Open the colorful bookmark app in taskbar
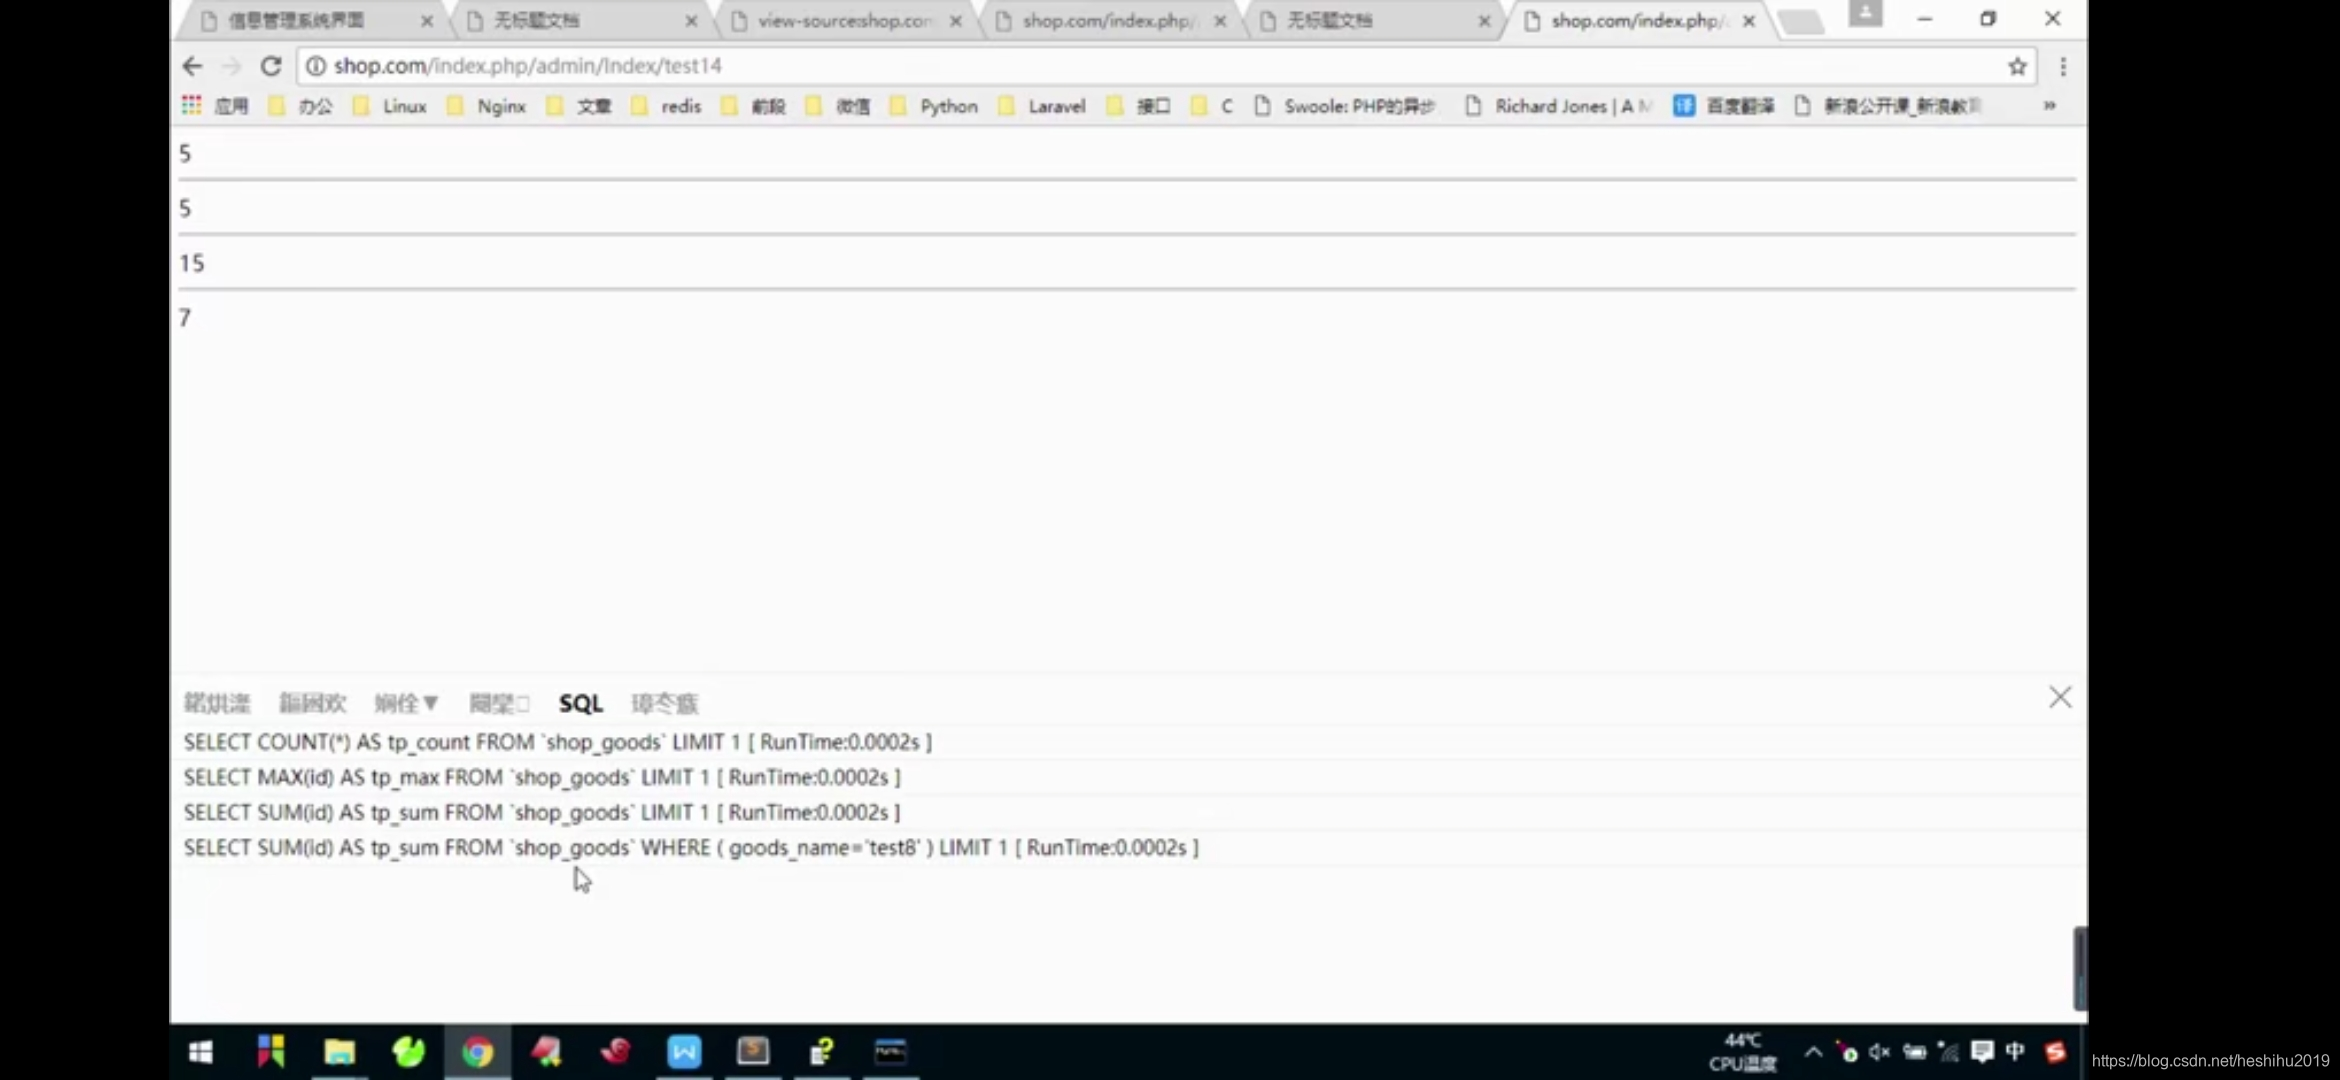 coord(271,1052)
